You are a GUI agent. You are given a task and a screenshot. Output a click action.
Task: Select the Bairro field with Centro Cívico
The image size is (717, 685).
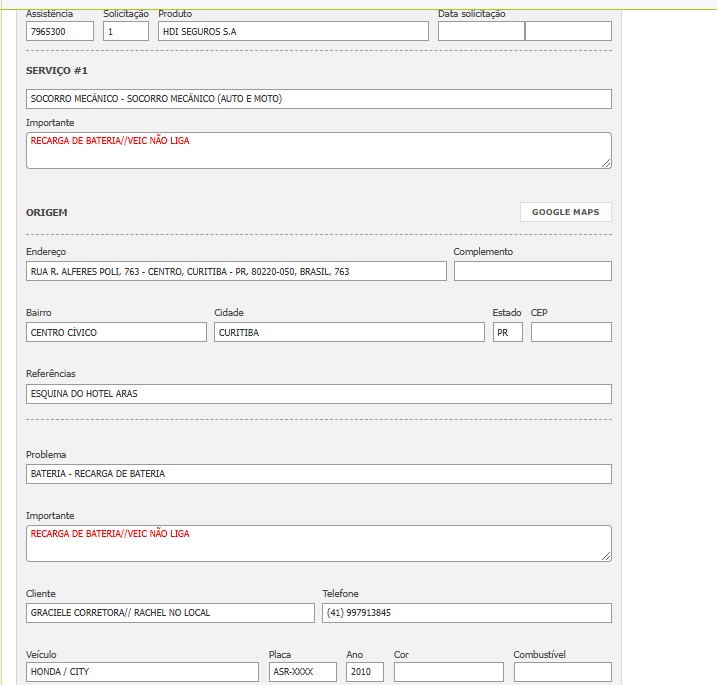(116, 332)
